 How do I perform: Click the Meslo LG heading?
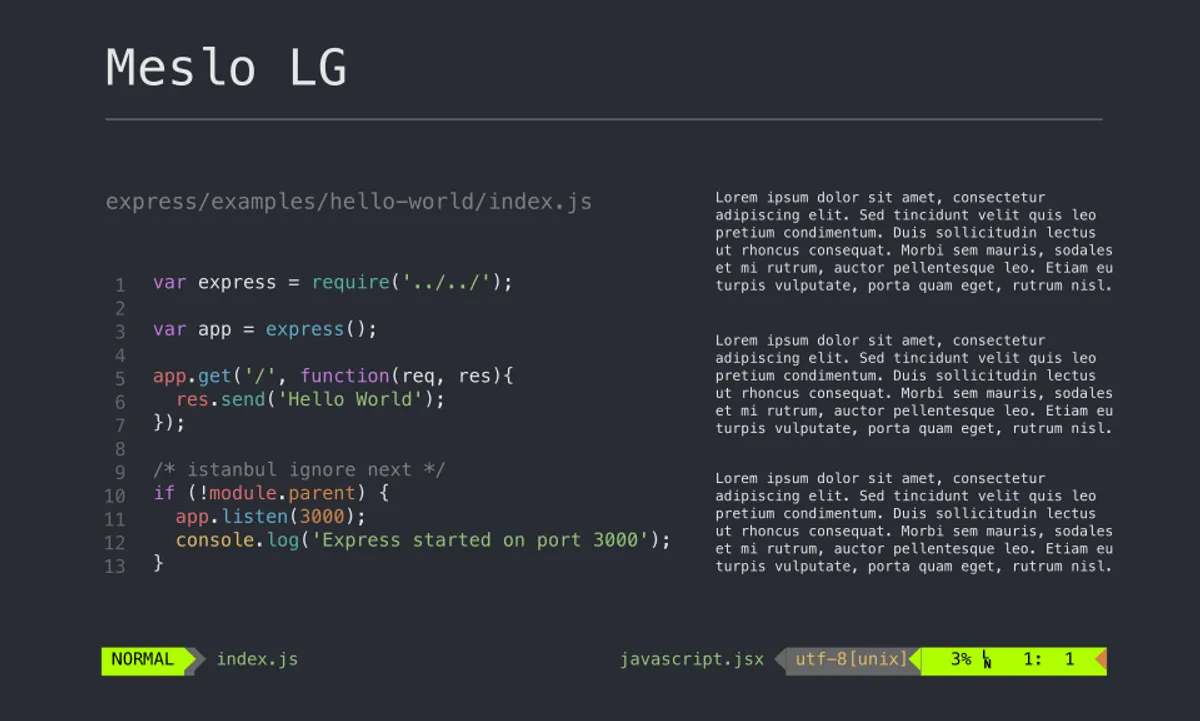point(227,68)
